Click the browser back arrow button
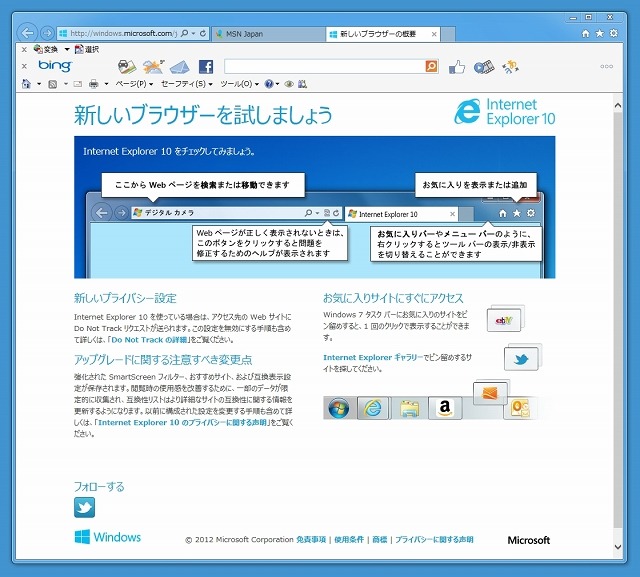Image resolution: width=640 pixels, height=577 pixels. [28, 33]
